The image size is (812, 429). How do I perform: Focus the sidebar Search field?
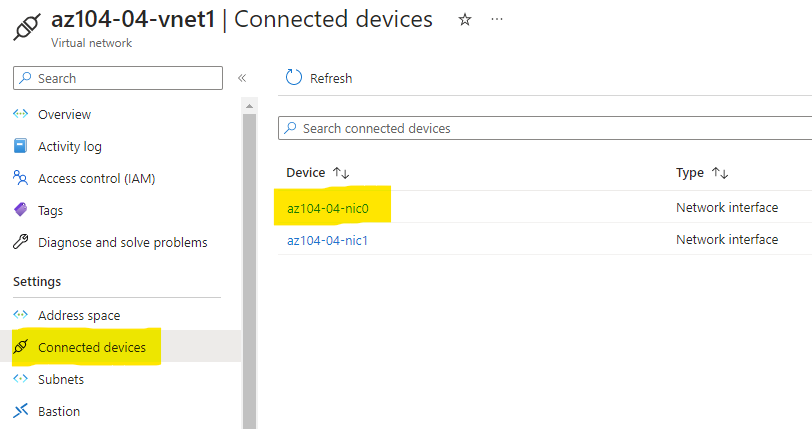pos(118,78)
